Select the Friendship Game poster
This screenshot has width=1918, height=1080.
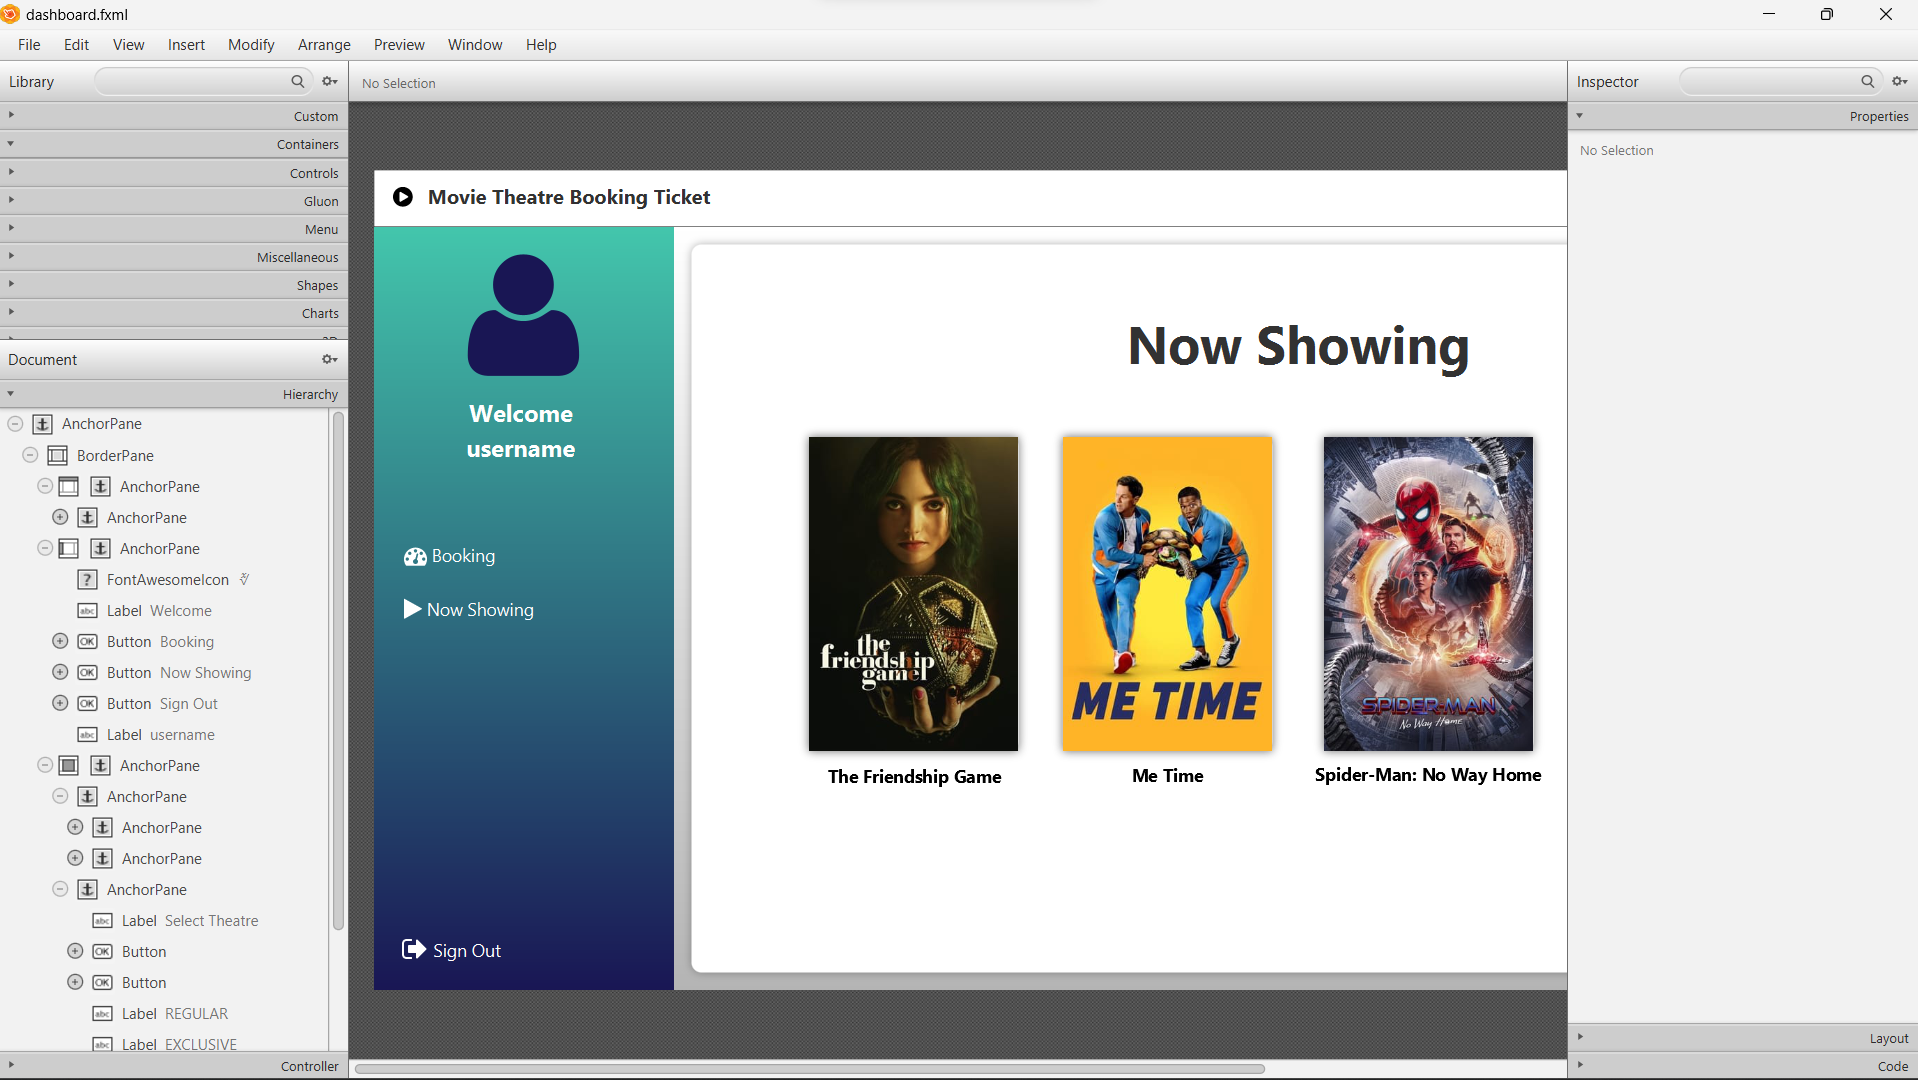[x=913, y=594]
